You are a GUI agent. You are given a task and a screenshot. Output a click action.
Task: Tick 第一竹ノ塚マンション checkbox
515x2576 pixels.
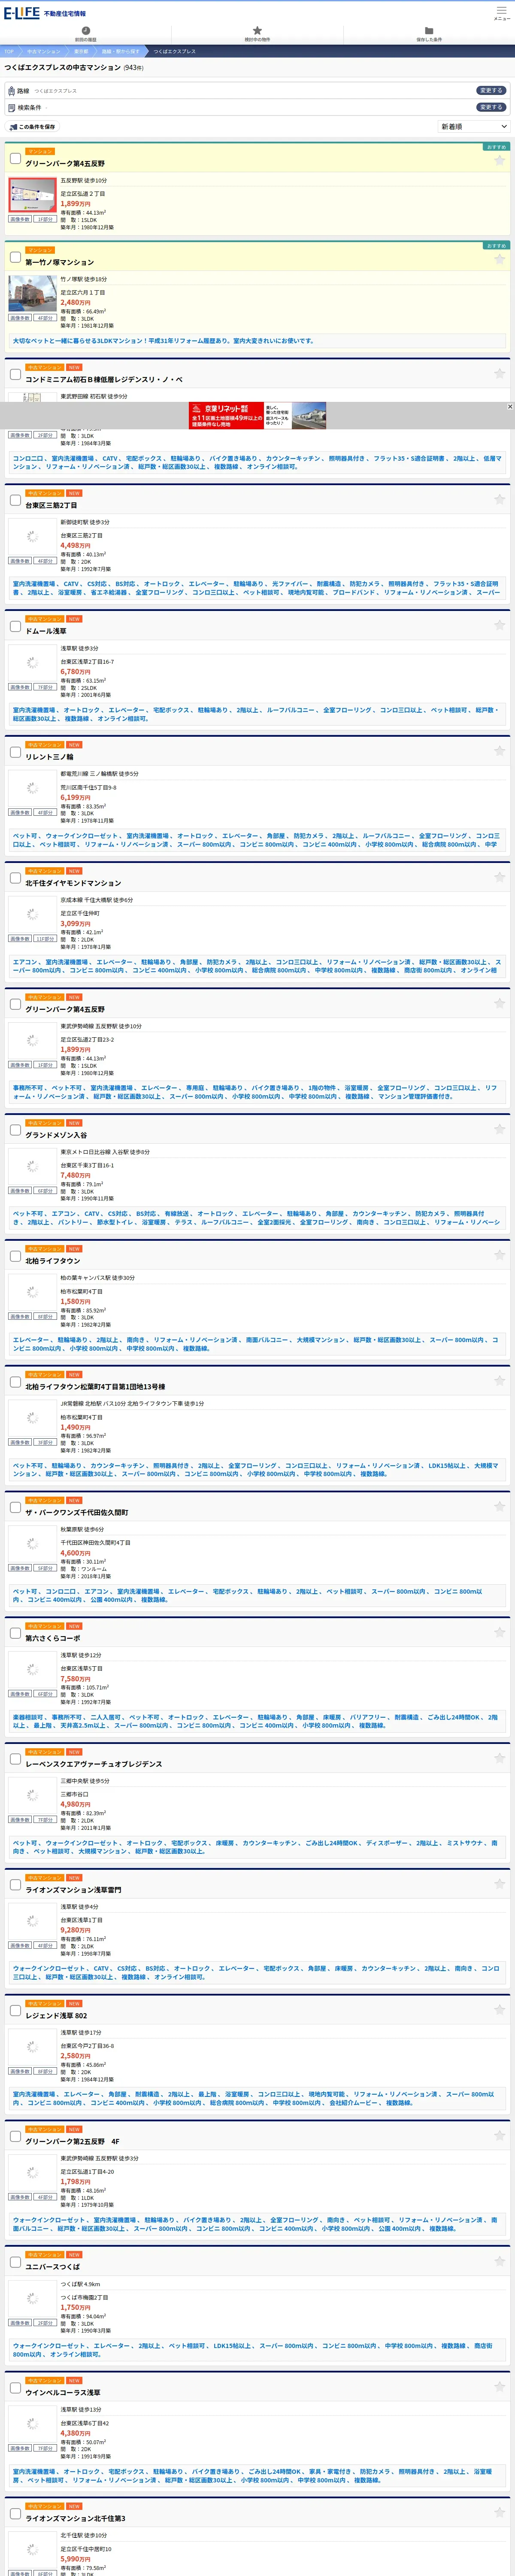[x=15, y=257]
